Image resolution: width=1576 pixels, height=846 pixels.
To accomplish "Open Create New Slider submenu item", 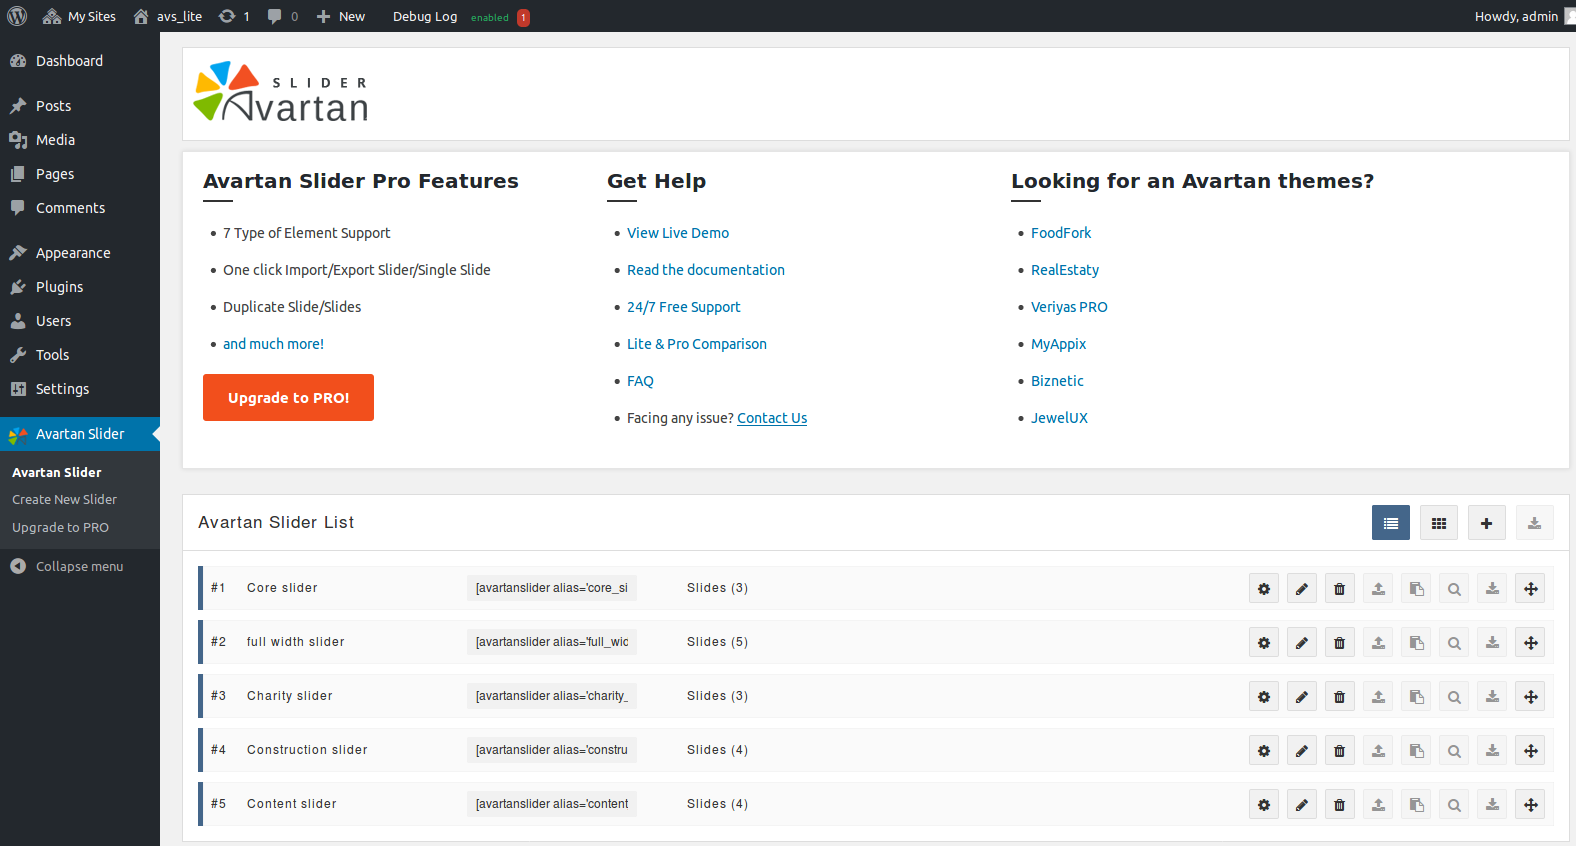I will click(64, 500).
